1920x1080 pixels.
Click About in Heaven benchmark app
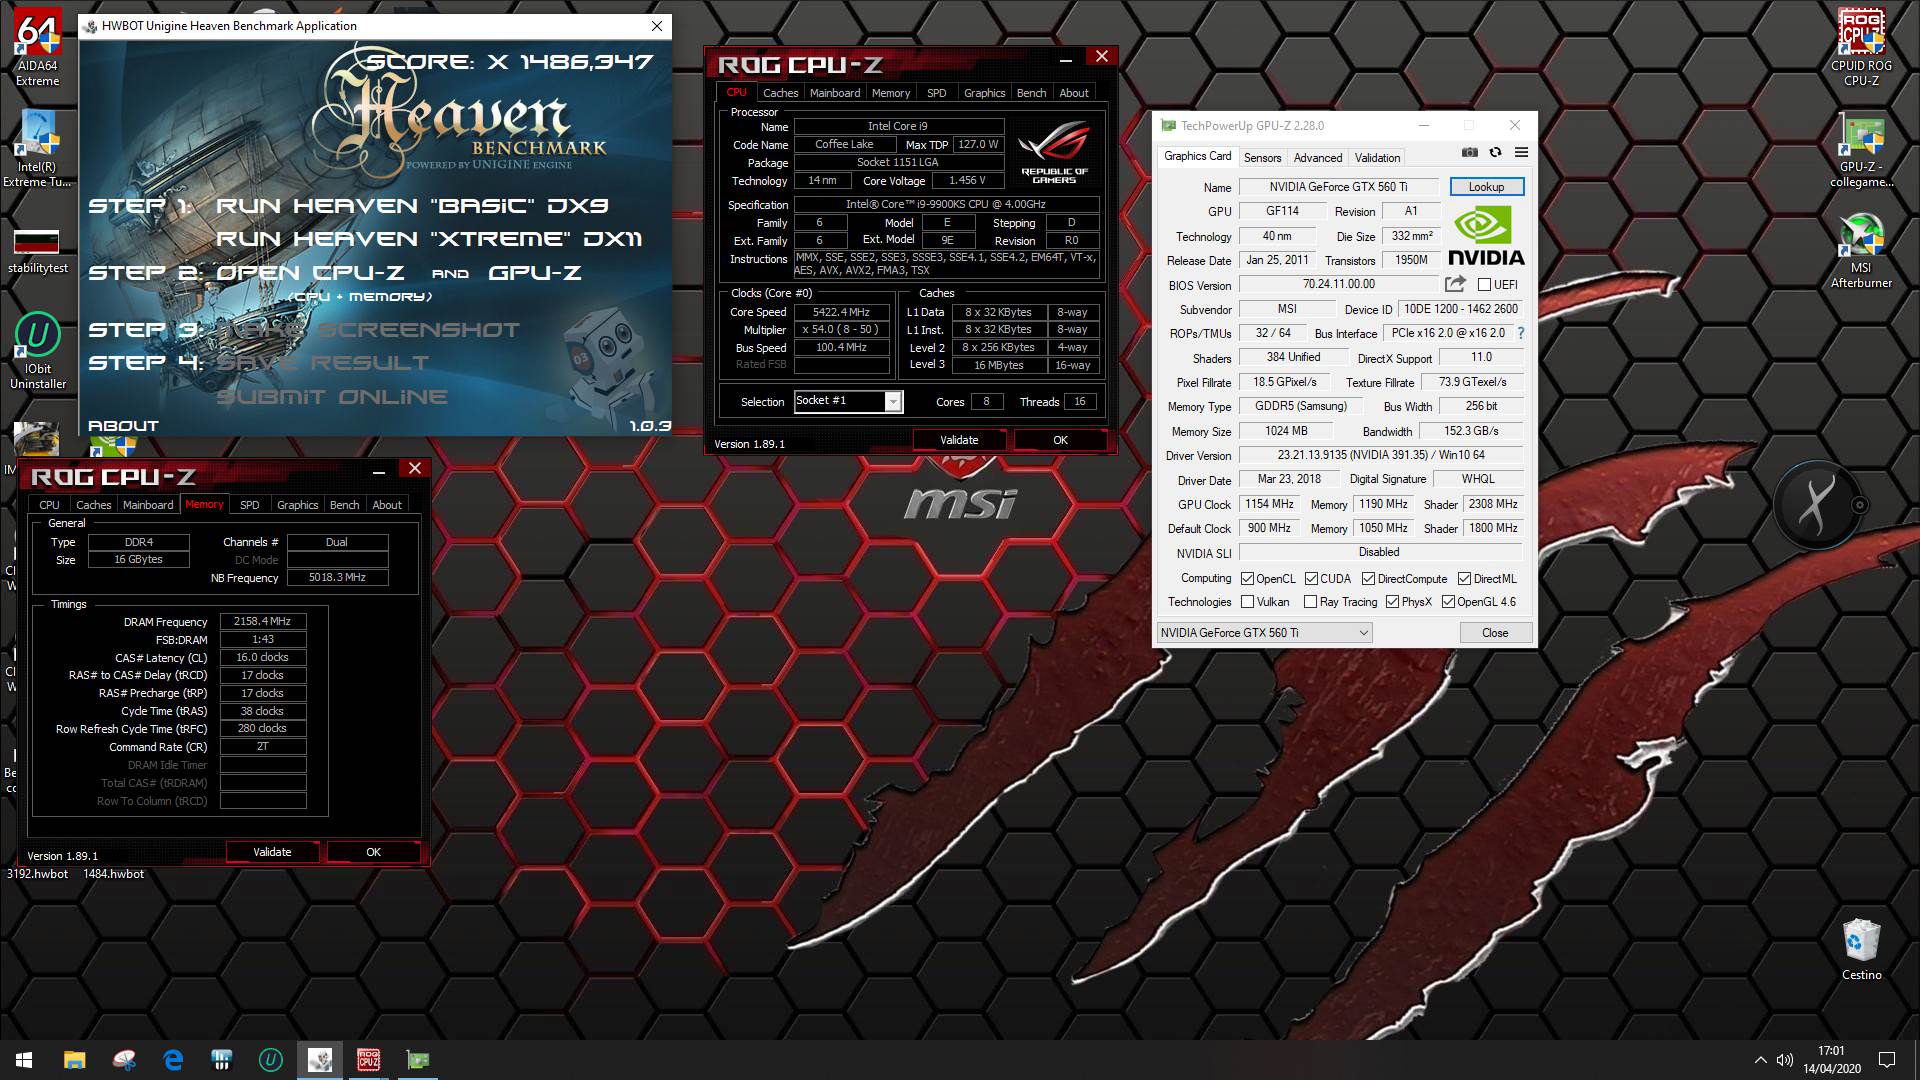pyautogui.click(x=123, y=426)
